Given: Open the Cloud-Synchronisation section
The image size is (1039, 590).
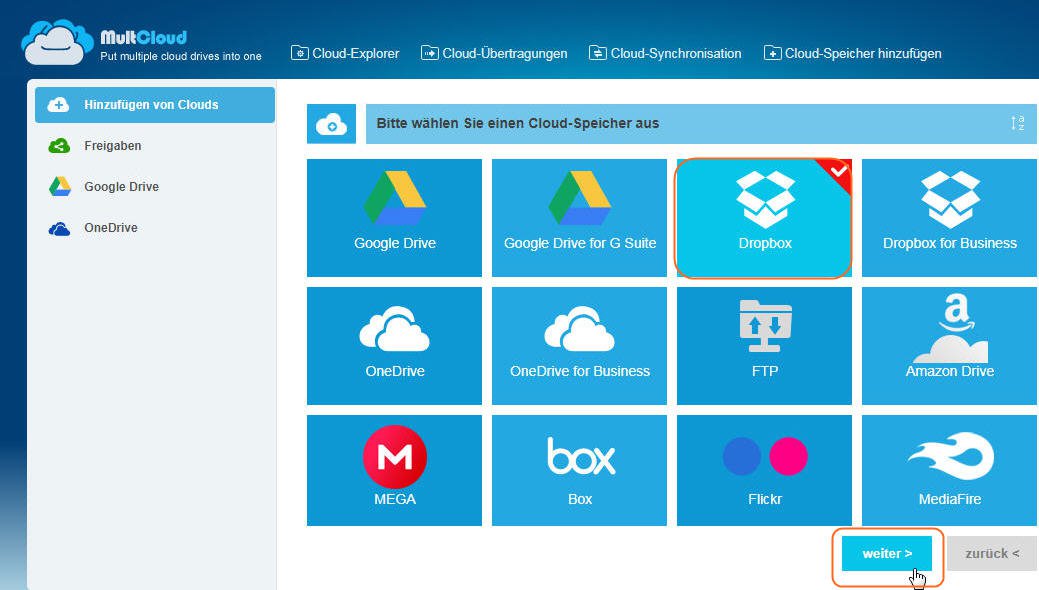Looking at the screenshot, I should click(665, 52).
